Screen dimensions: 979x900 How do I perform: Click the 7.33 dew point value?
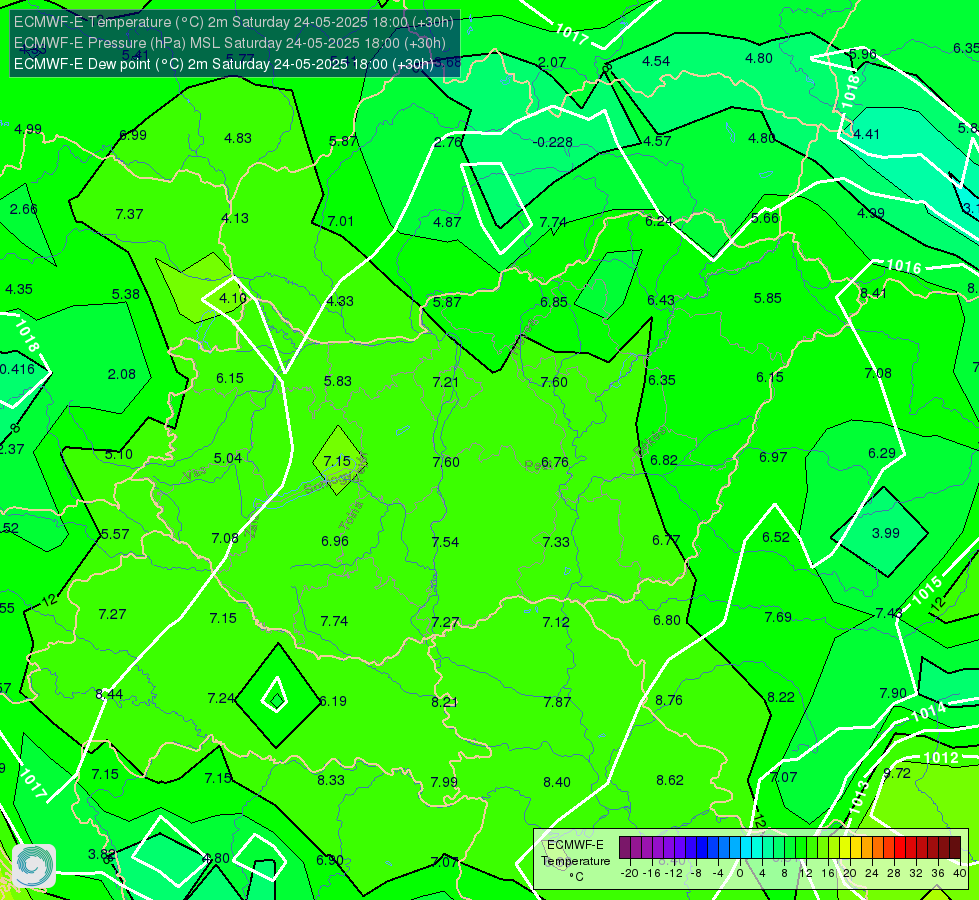click(x=556, y=542)
